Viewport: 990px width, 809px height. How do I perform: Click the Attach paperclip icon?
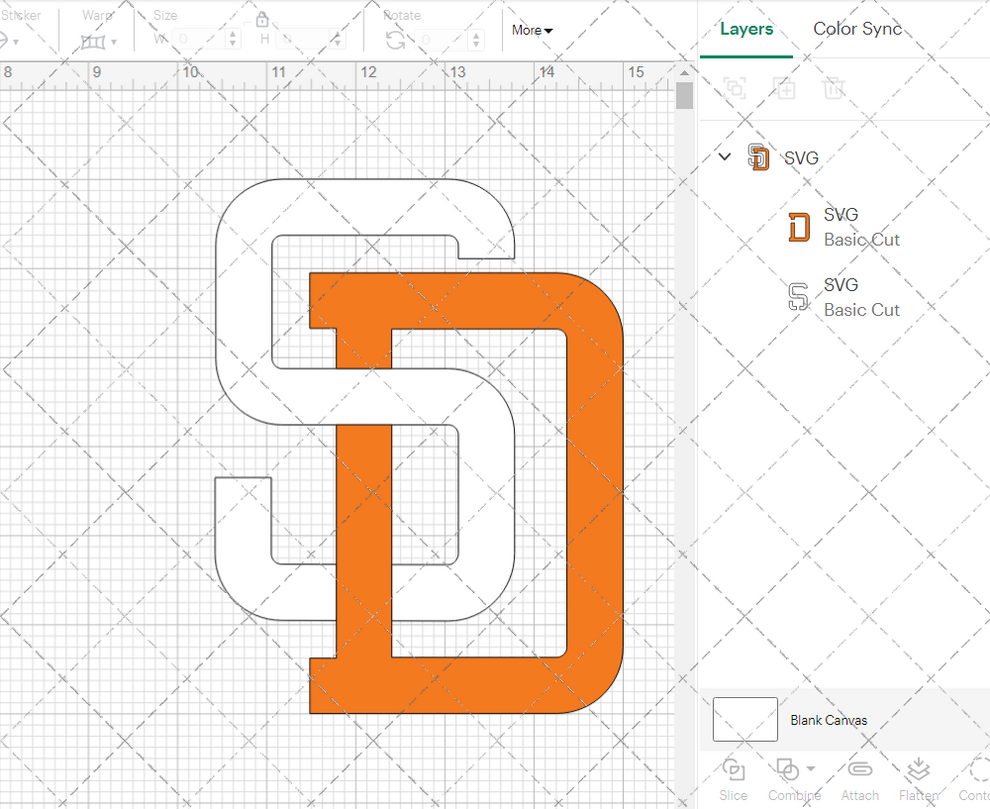pyautogui.click(x=859, y=771)
